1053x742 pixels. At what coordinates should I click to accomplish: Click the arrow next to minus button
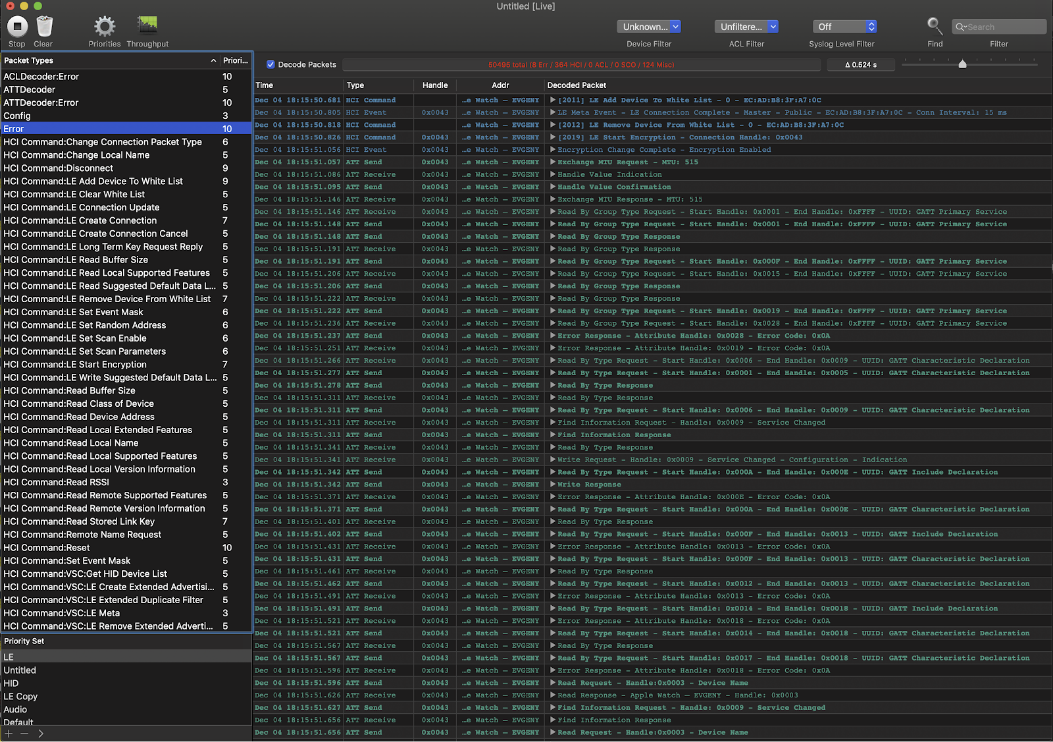40,734
